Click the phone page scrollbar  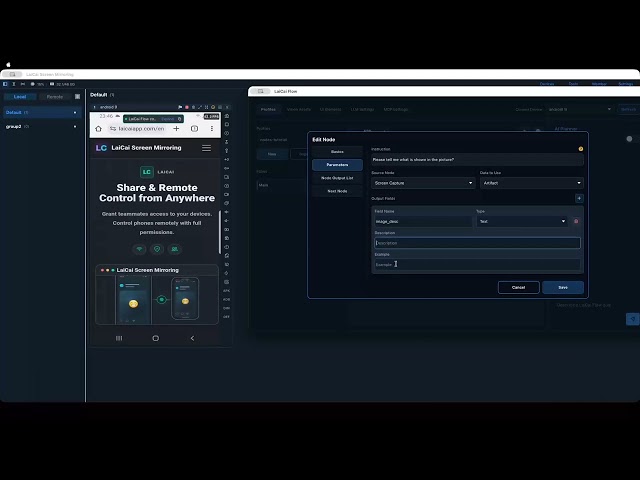(220, 232)
